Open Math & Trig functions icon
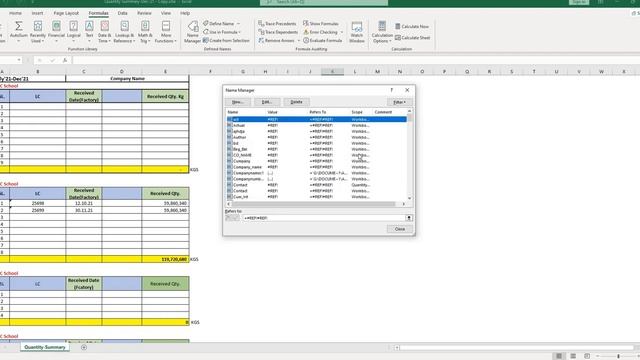 144,27
